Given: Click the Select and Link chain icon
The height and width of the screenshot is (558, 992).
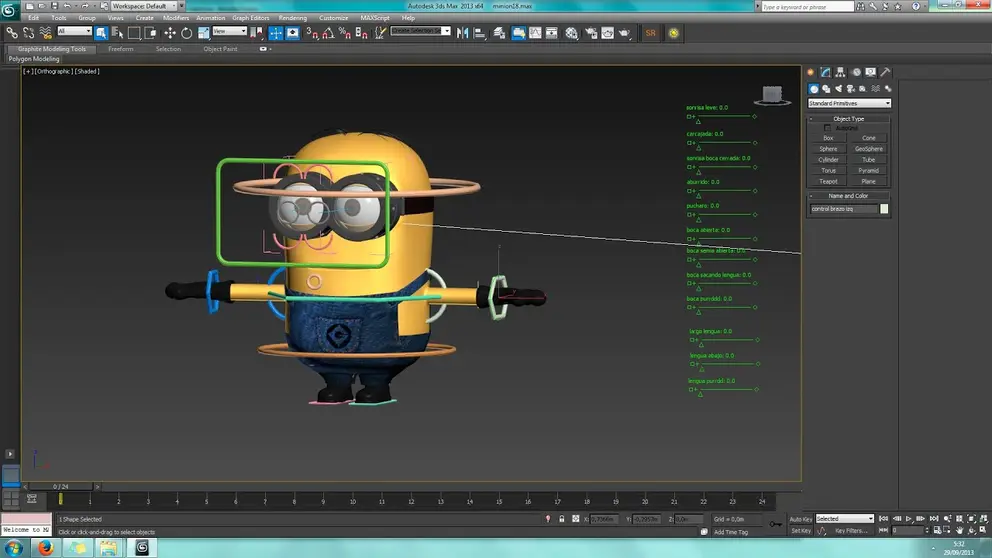Looking at the screenshot, I should [11, 32].
